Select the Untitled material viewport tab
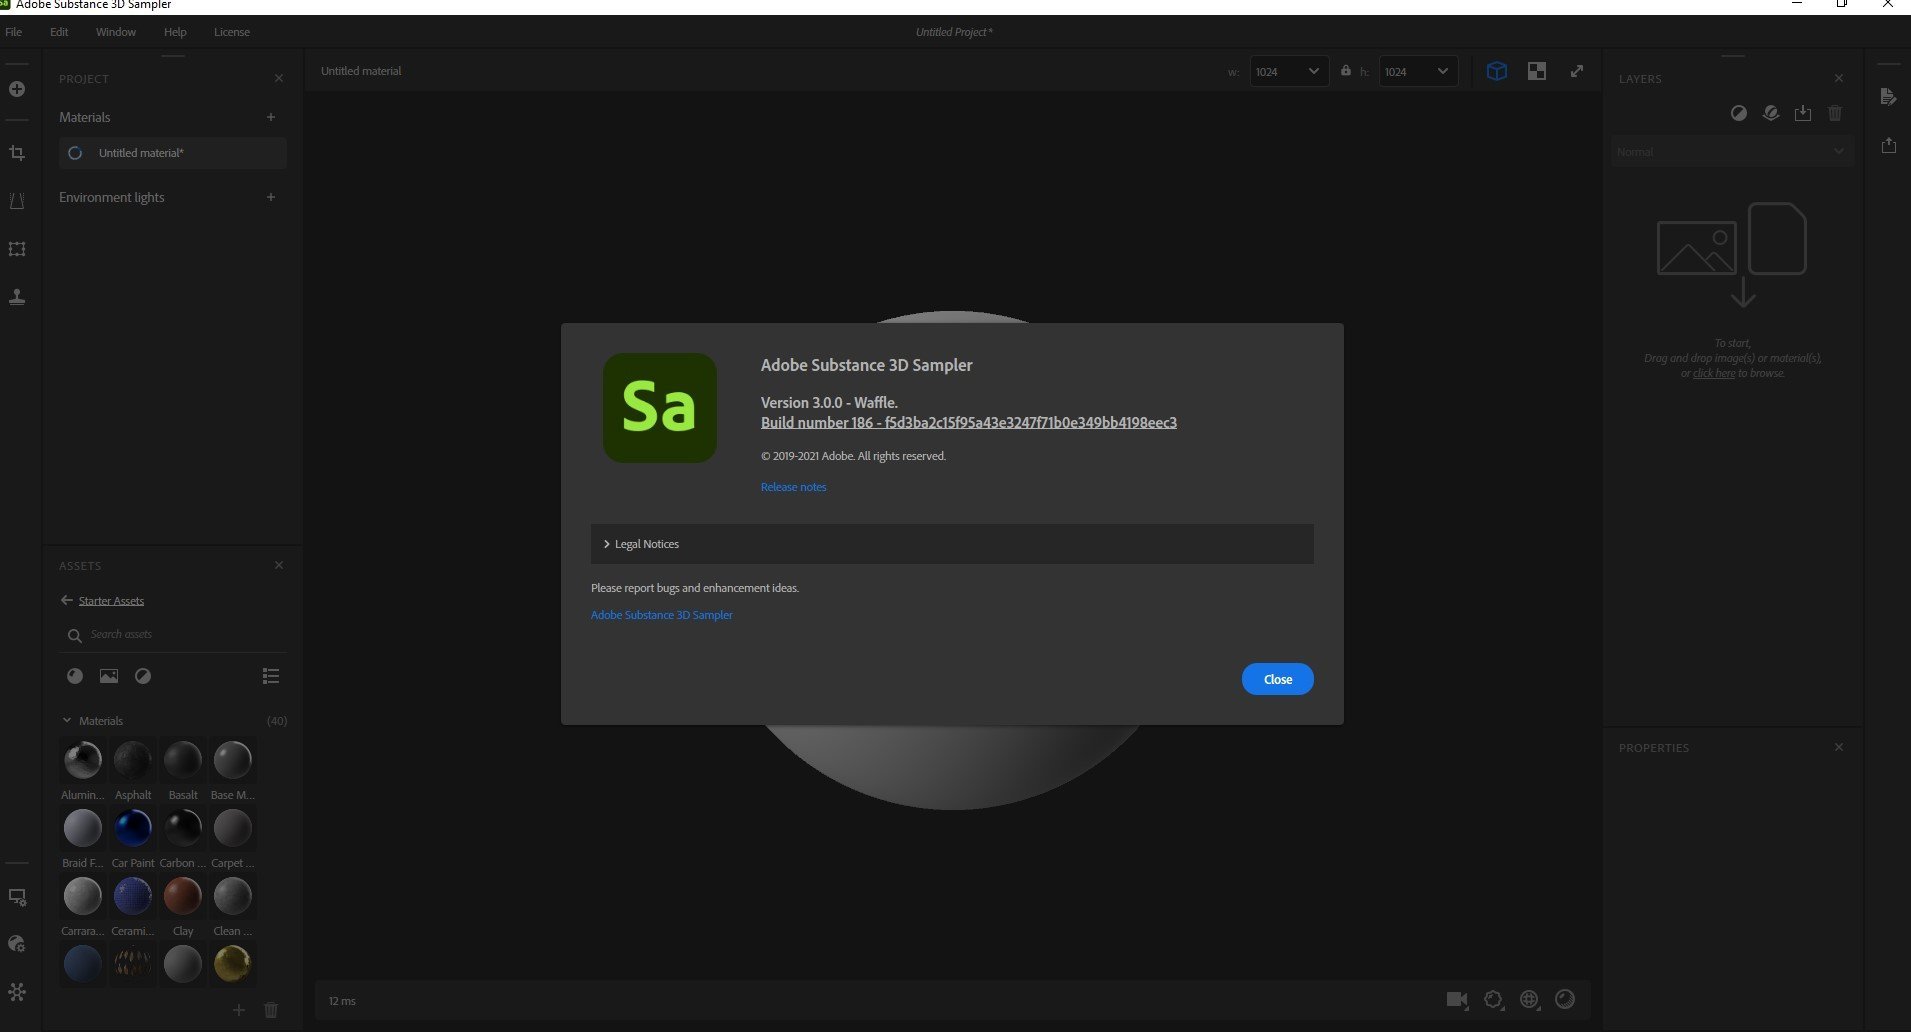 tap(361, 71)
